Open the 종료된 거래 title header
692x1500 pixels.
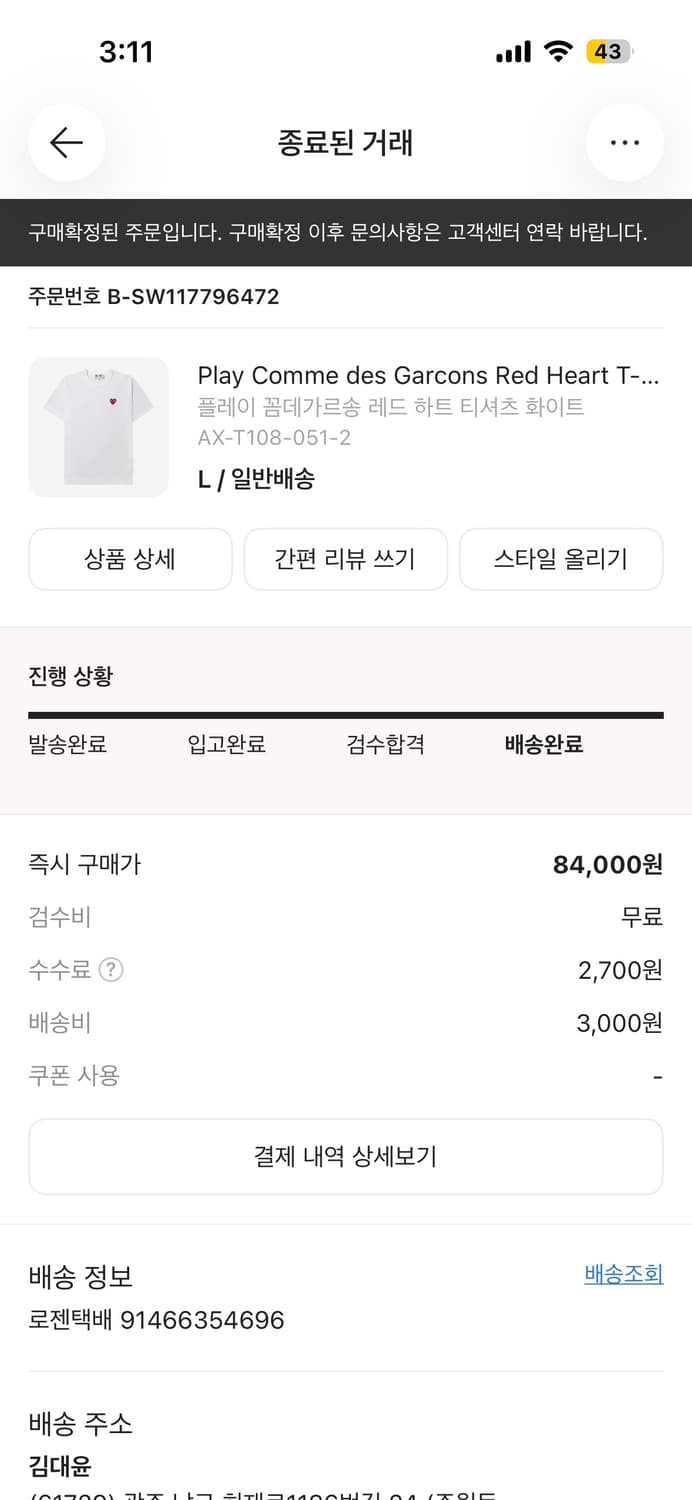(346, 142)
